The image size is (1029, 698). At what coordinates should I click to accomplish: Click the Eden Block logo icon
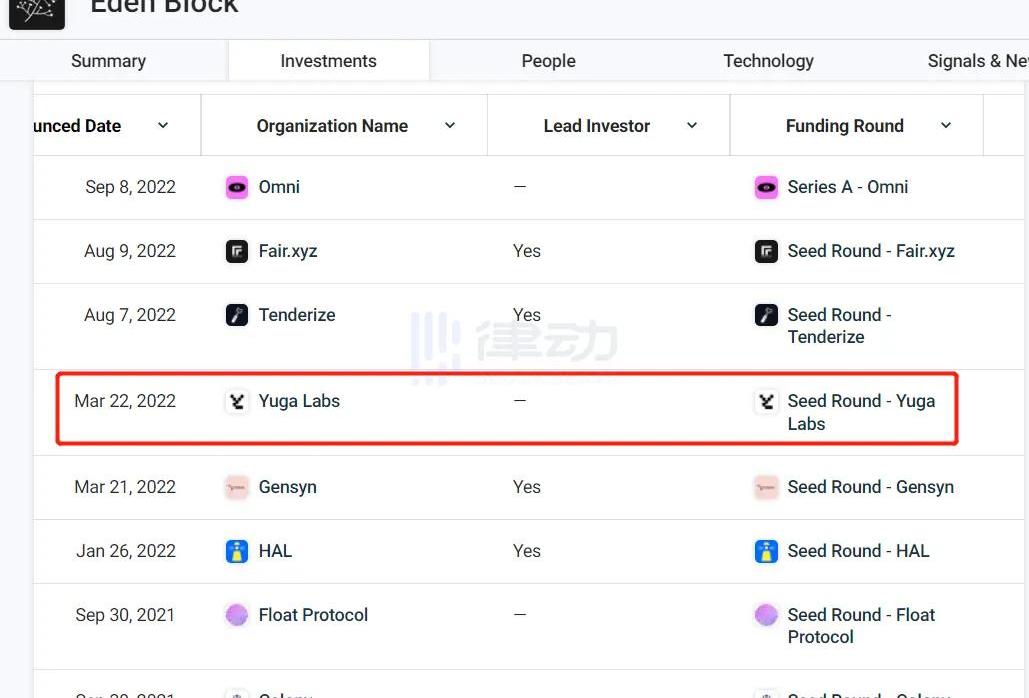pos(37,11)
